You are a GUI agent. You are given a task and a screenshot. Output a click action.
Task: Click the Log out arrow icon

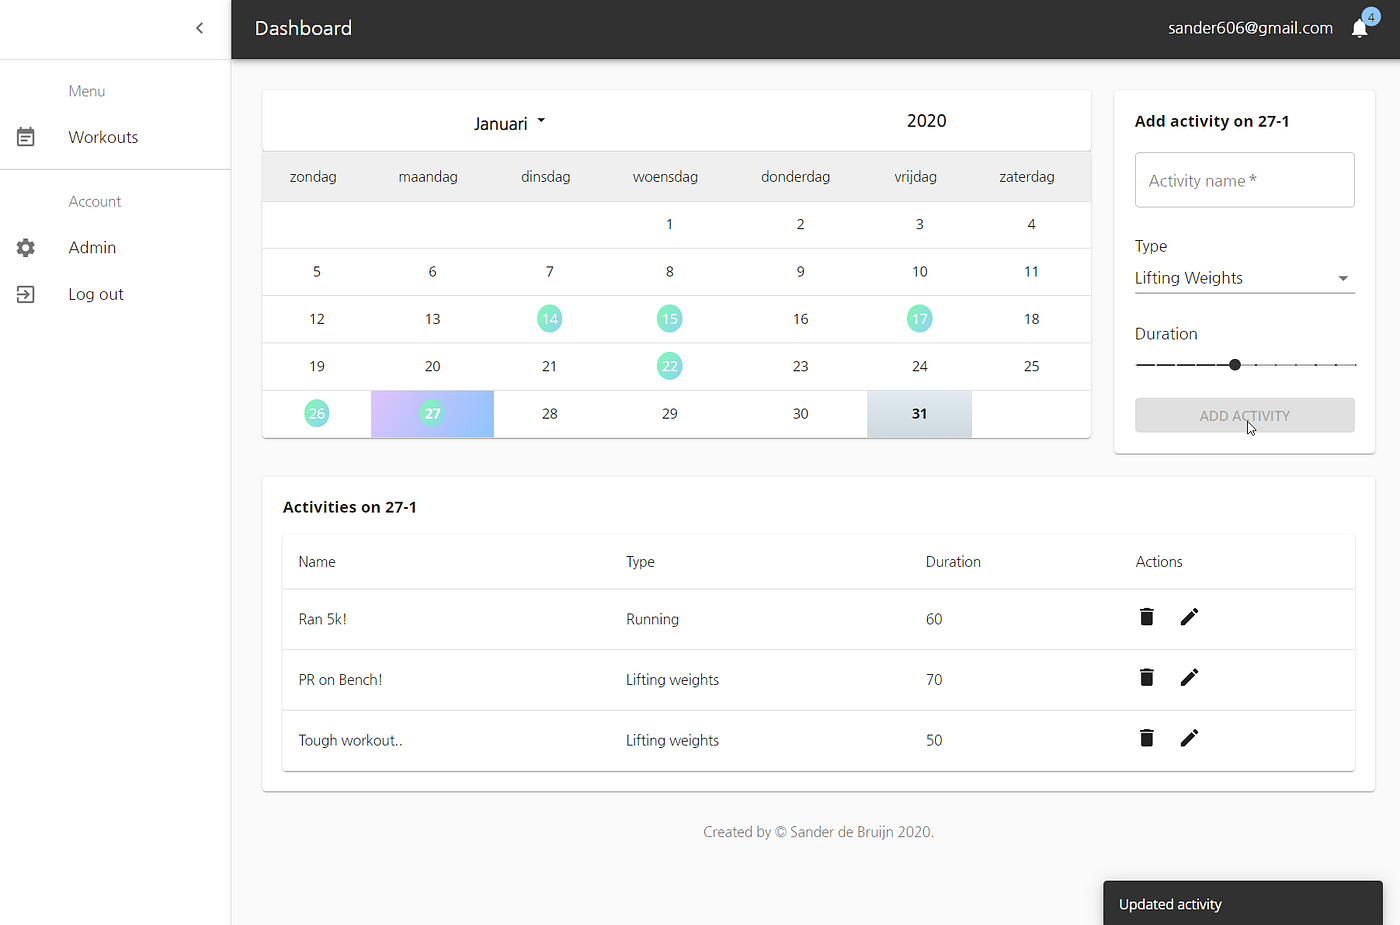pos(25,293)
